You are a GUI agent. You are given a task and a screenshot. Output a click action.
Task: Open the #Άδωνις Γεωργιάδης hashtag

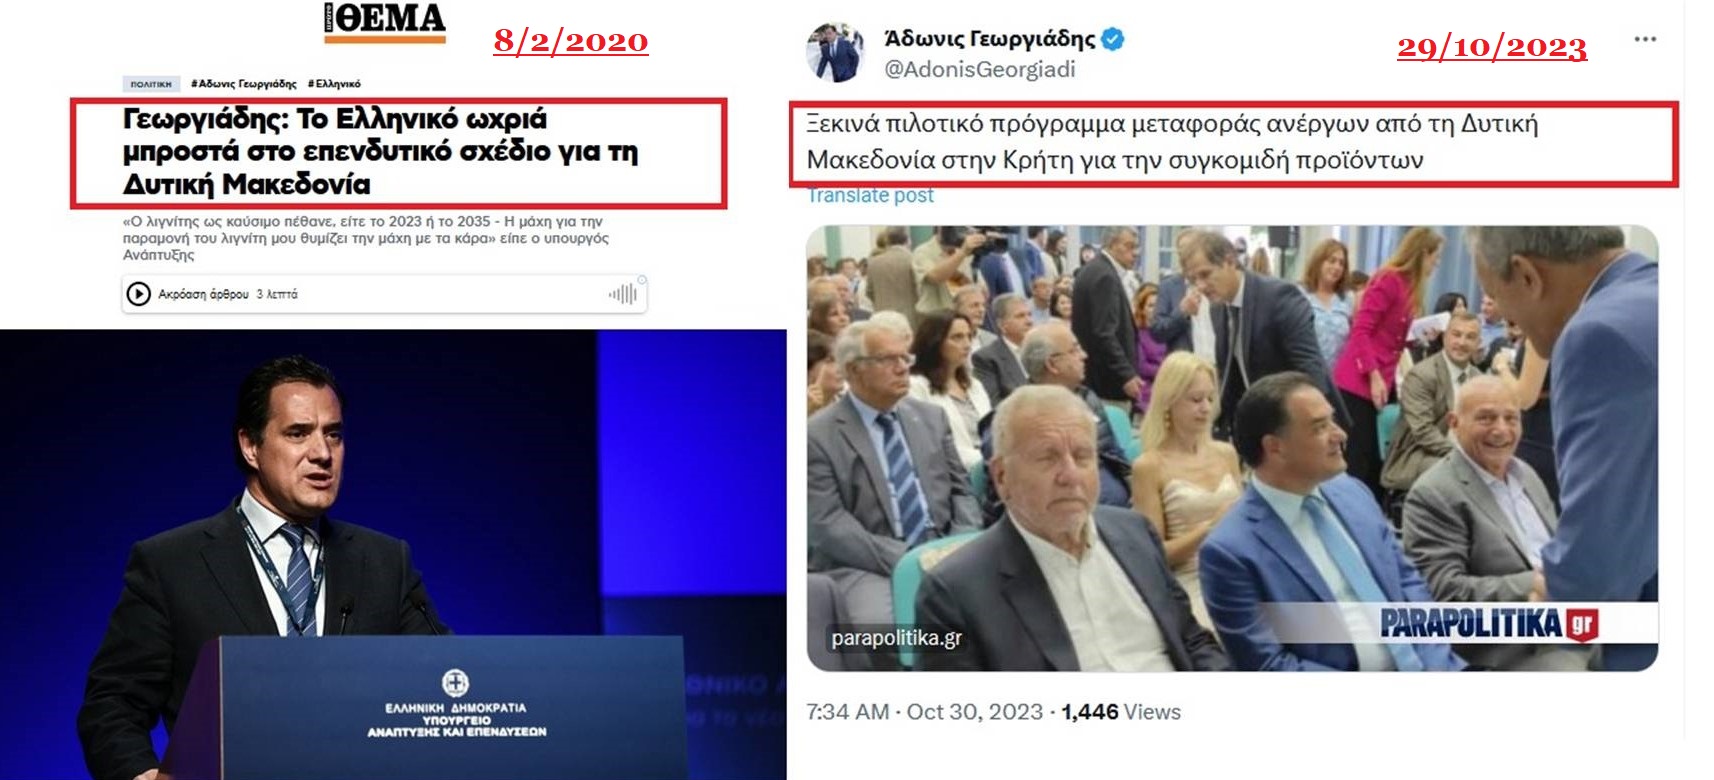point(244,84)
